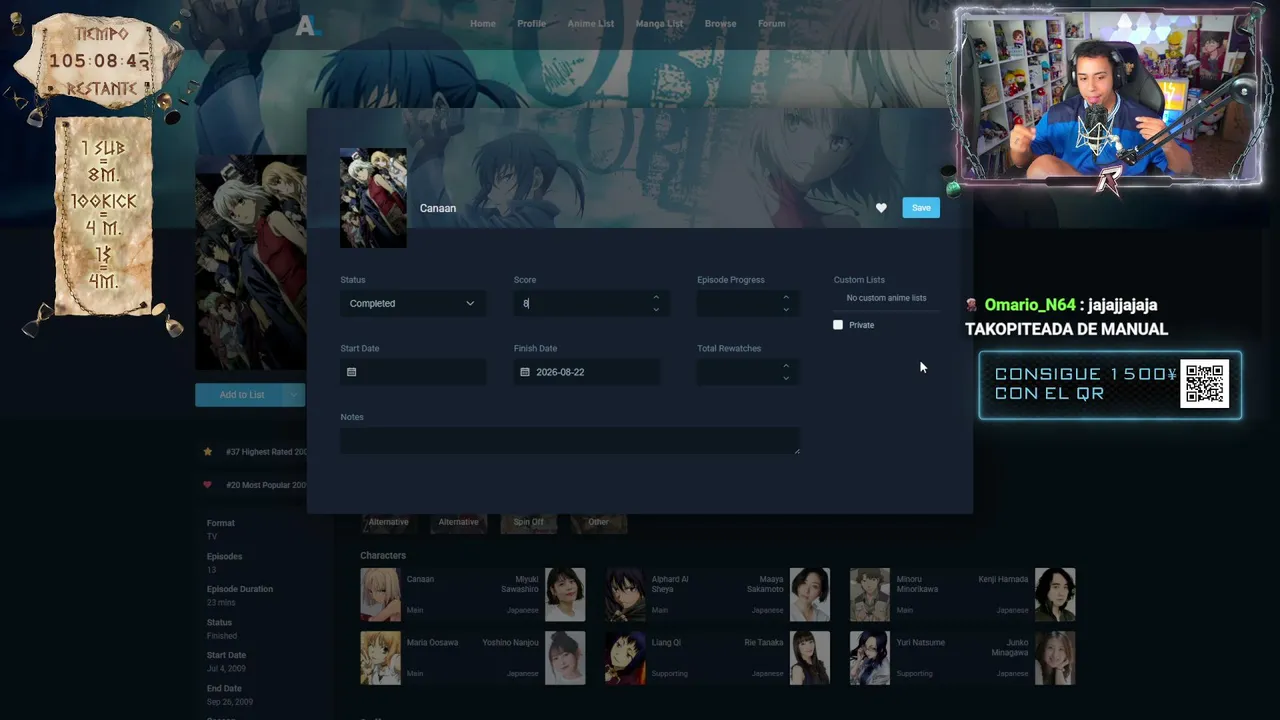1280x720 pixels.
Task: Click the name Kenji Hamada
Action: pos(1003,579)
